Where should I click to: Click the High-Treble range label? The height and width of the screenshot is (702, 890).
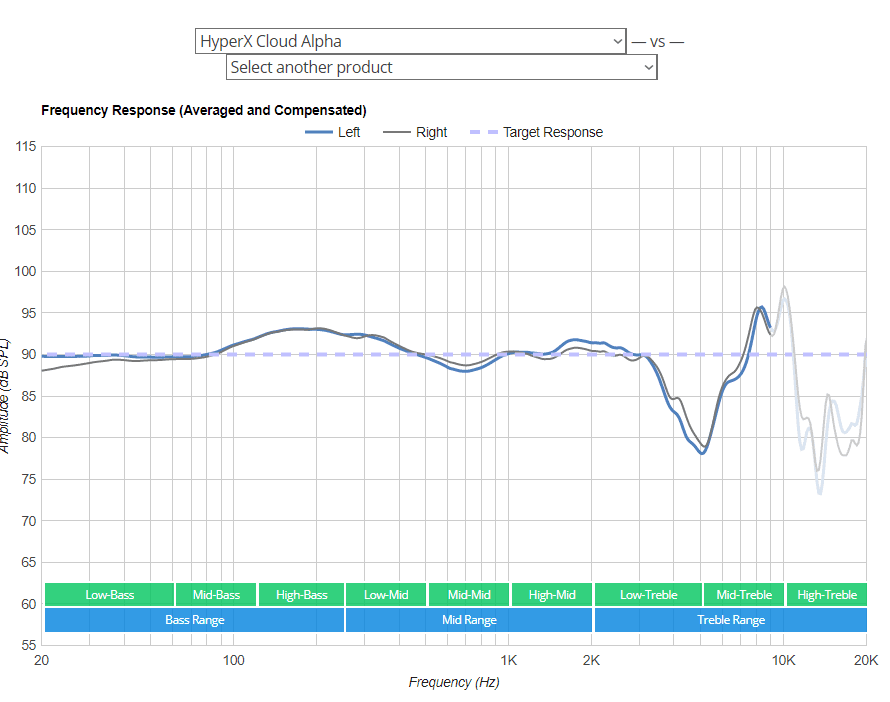(x=826, y=595)
